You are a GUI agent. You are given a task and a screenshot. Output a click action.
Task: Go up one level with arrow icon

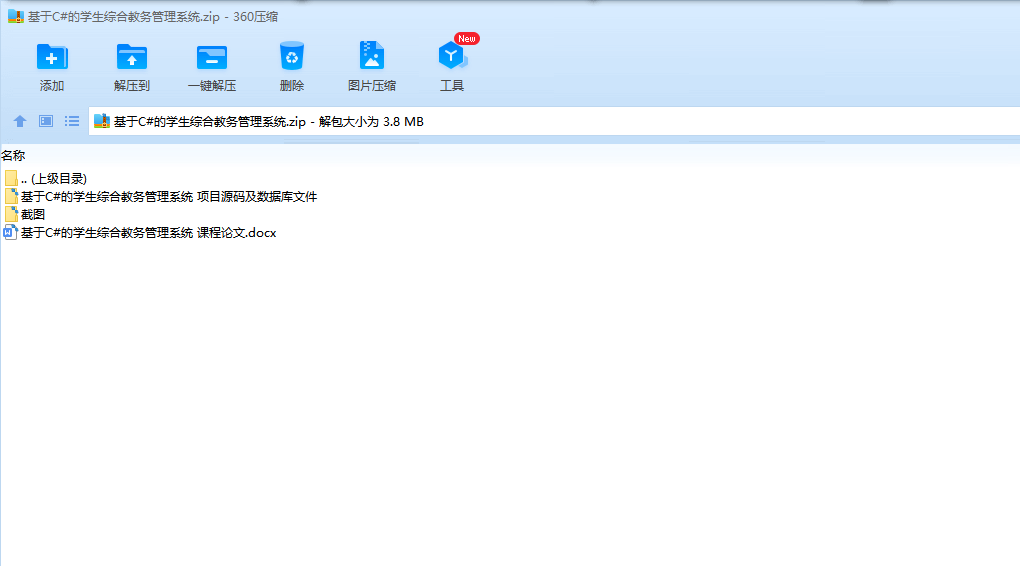pyautogui.click(x=20, y=121)
